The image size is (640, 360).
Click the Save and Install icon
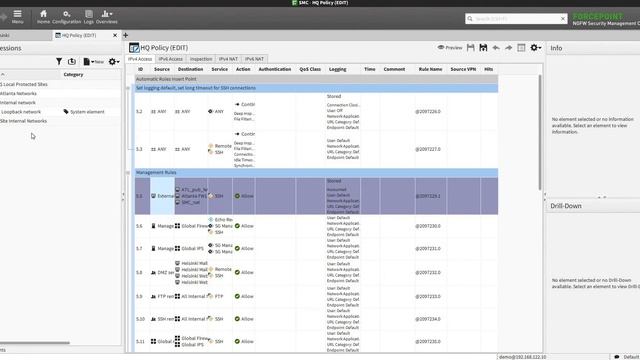[483, 48]
